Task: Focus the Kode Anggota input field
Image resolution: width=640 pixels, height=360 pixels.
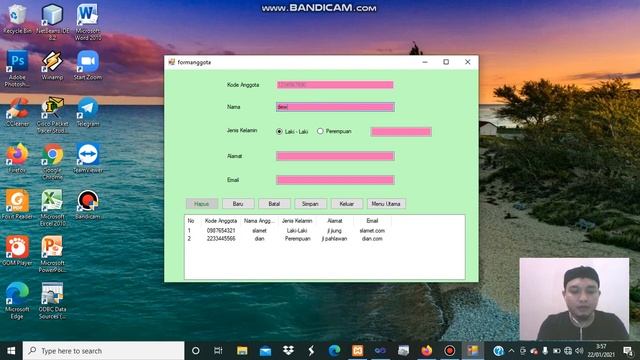Action: click(335, 84)
